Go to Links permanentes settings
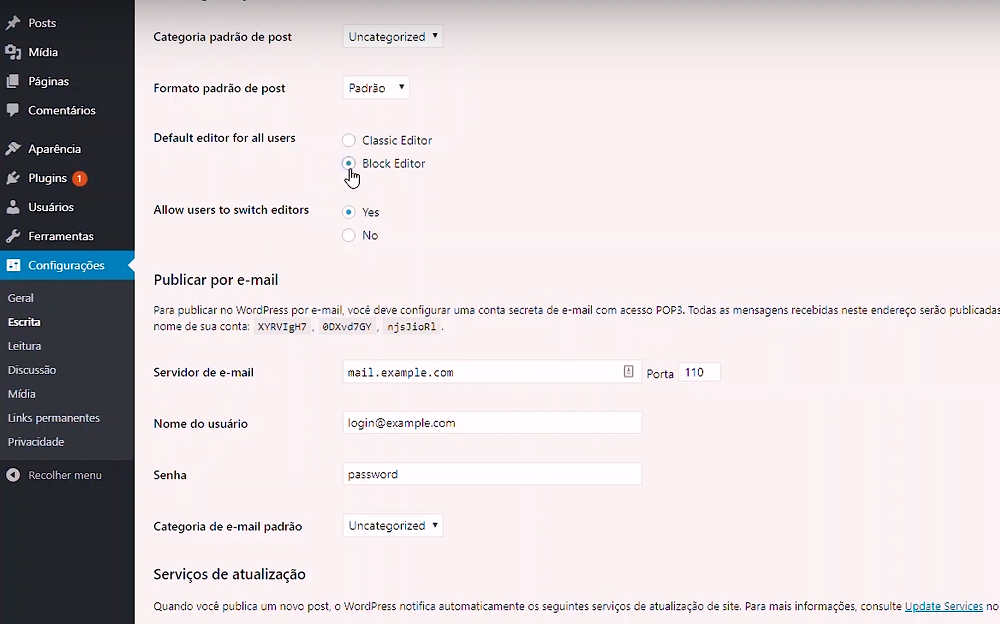This screenshot has width=1000, height=624. [54, 418]
